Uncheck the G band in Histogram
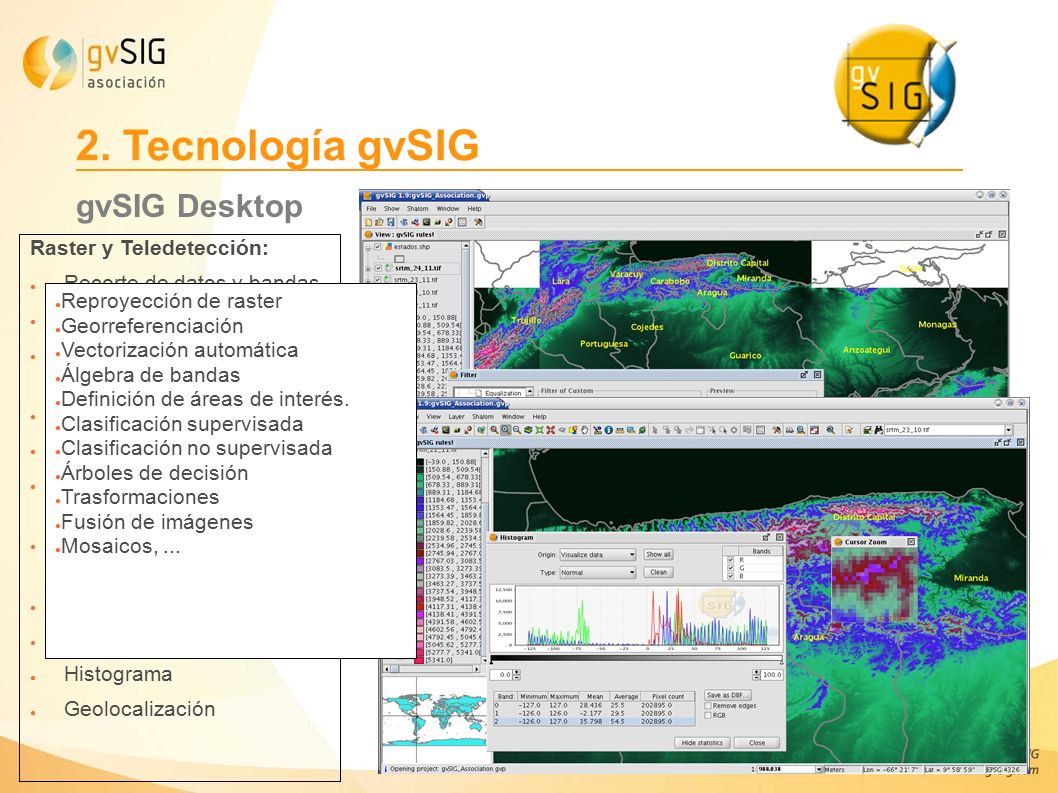 click(x=731, y=568)
